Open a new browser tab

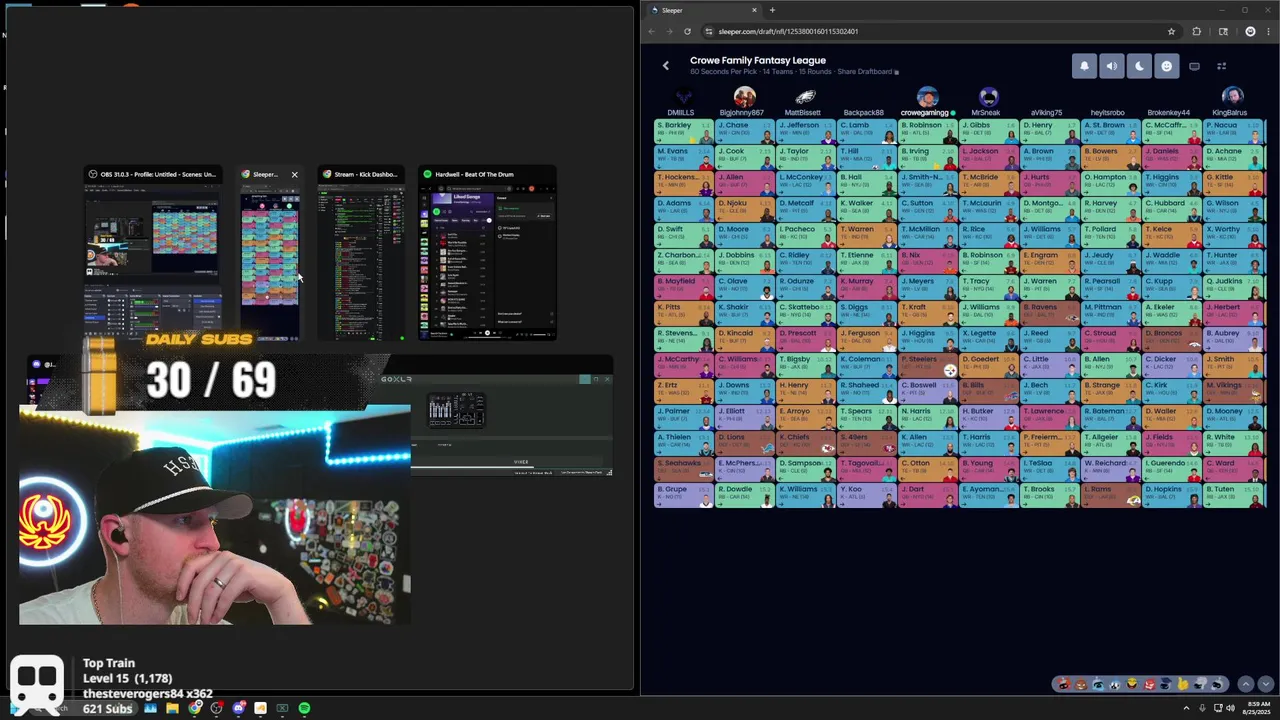click(772, 10)
